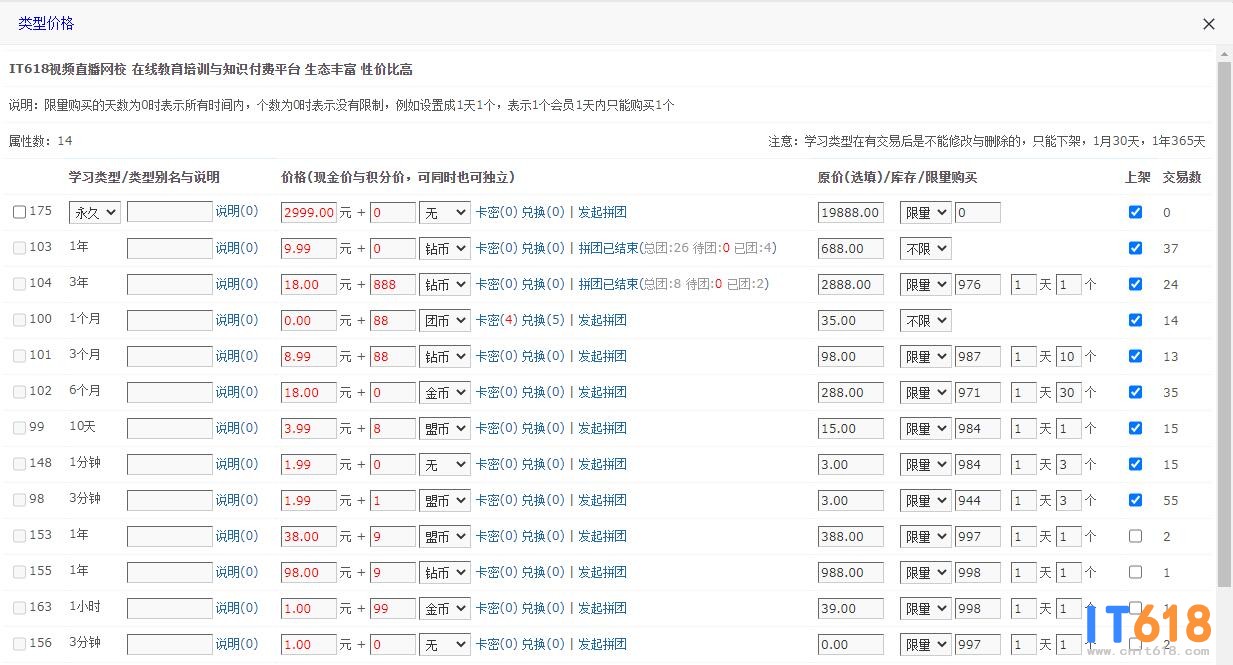Open 说明(0) link for row 101
Viewport: 1233px width, 665px height.
coord(237,356)
